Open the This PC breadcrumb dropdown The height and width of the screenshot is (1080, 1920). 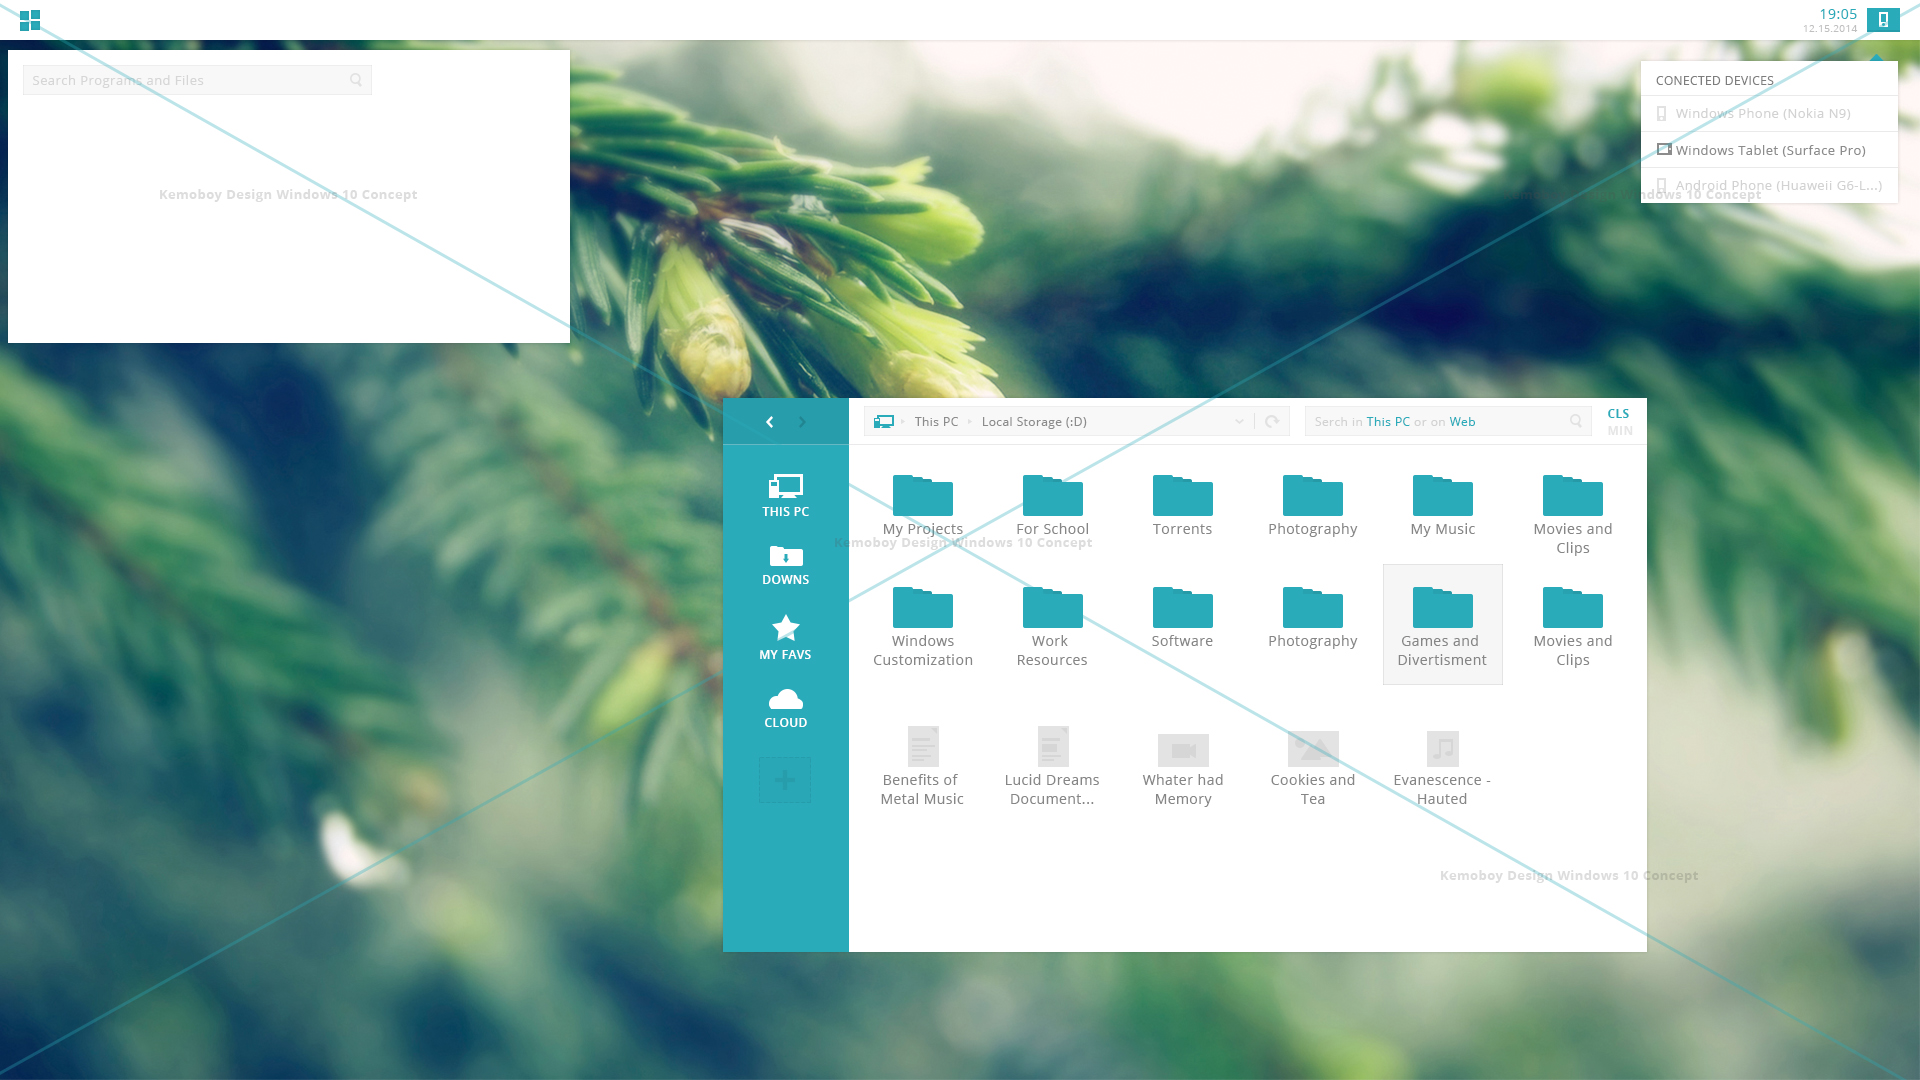(969, 421)
